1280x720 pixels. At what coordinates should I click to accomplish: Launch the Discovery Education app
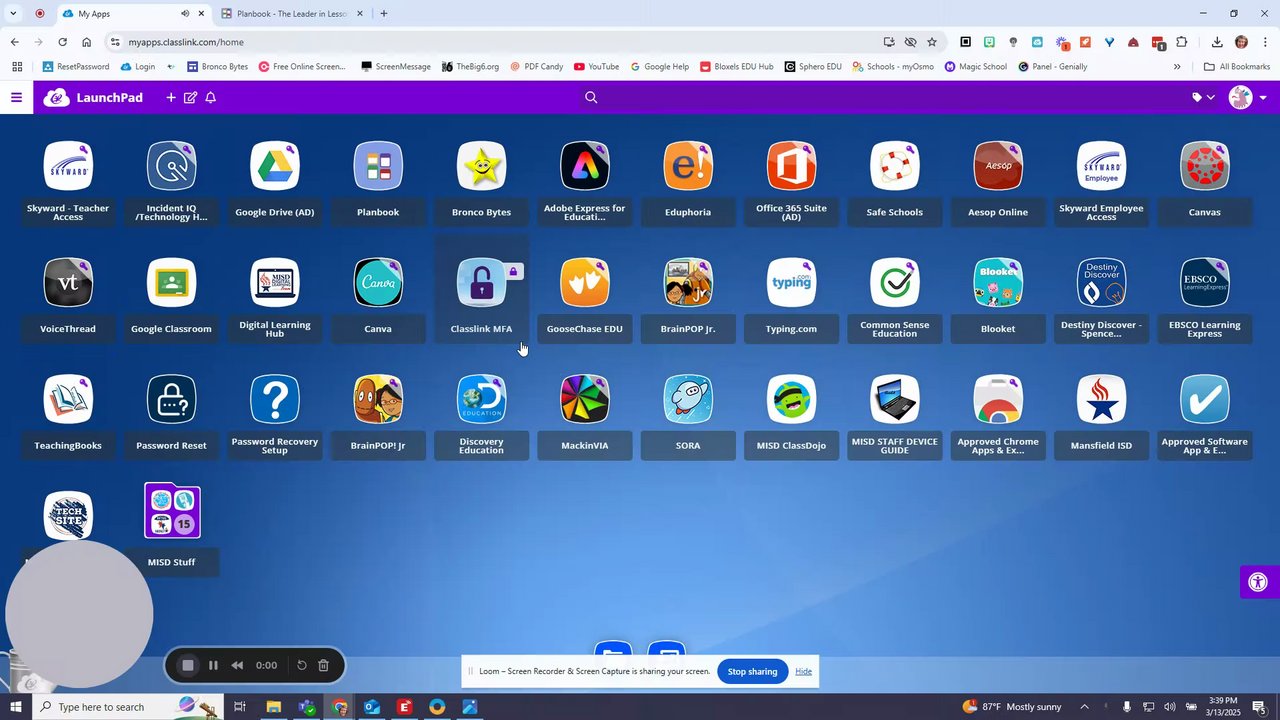(x=481, y=400)
